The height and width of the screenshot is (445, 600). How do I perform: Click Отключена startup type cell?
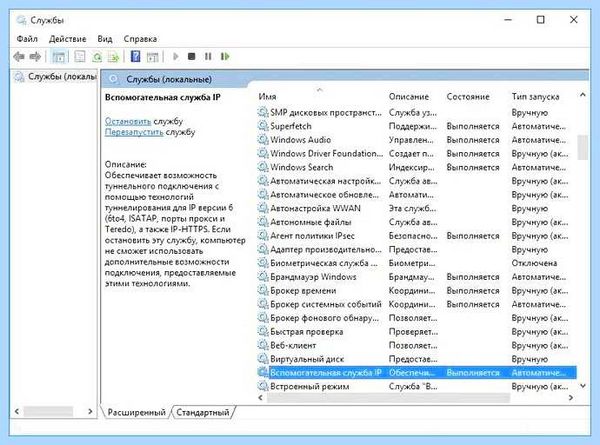534,263
